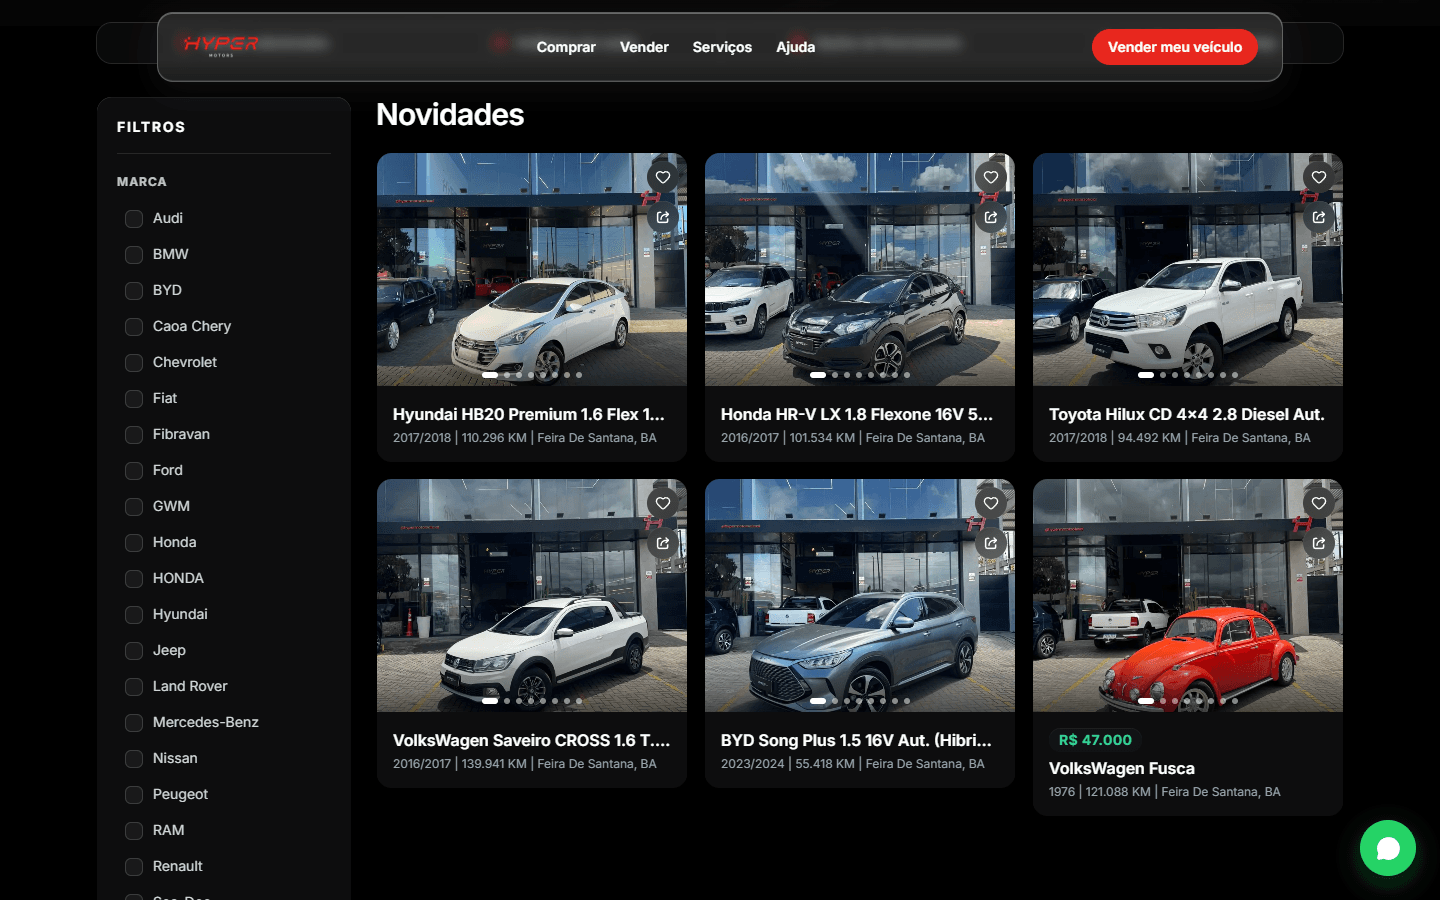This screenshot has height=900, width=1440.
Task: View the BYD Song Plus car photo
Action: 860,596
